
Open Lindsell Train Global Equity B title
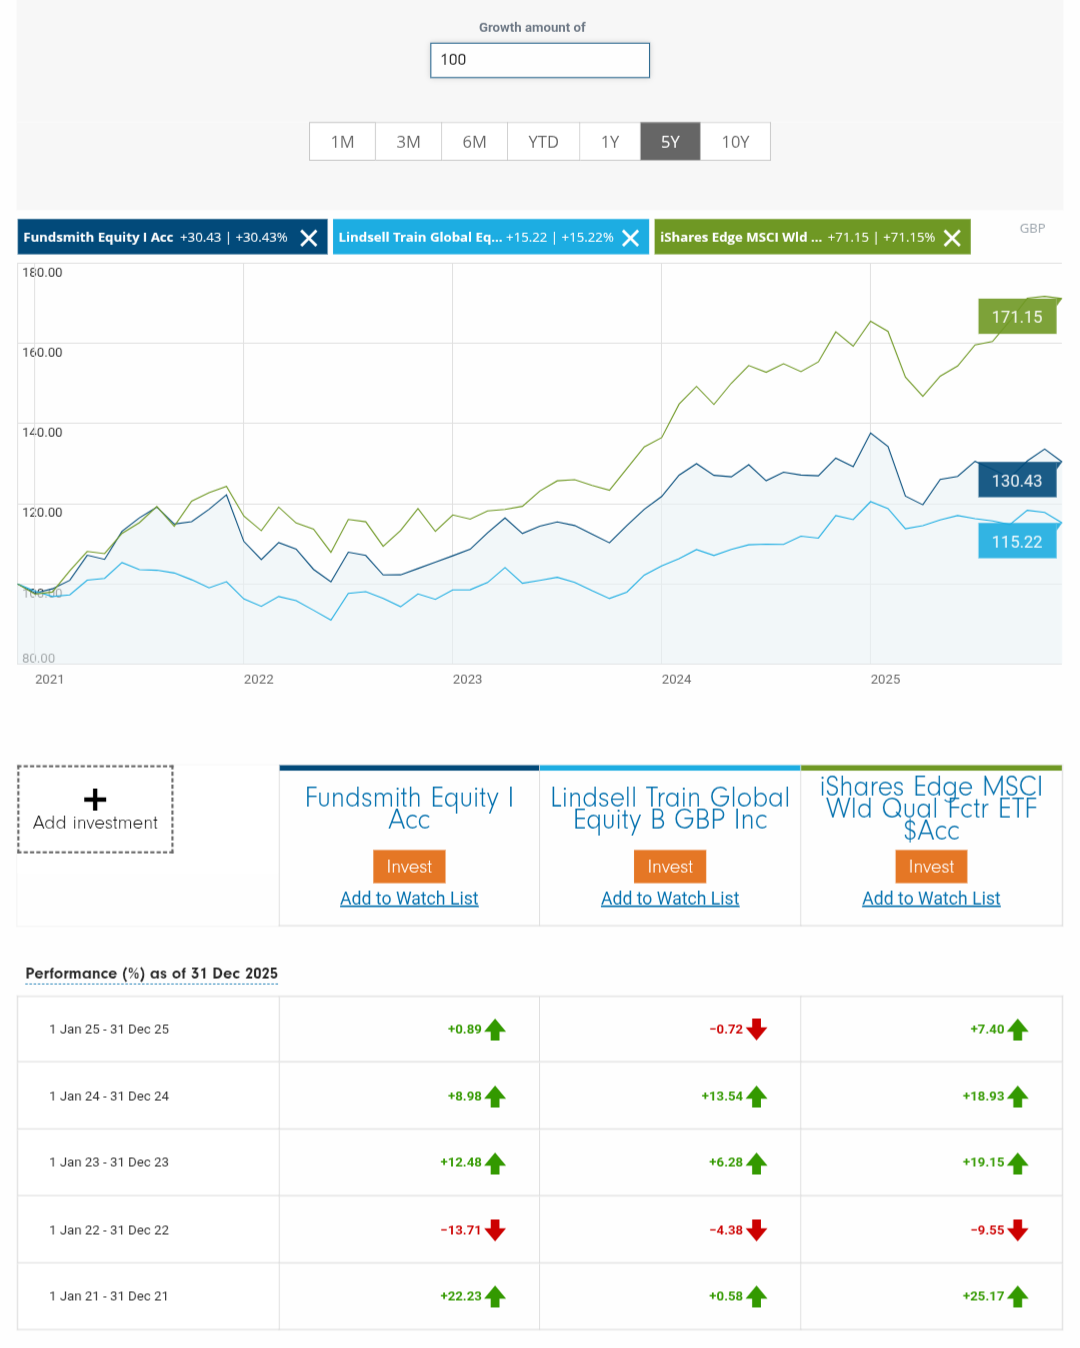click(670, 809)
